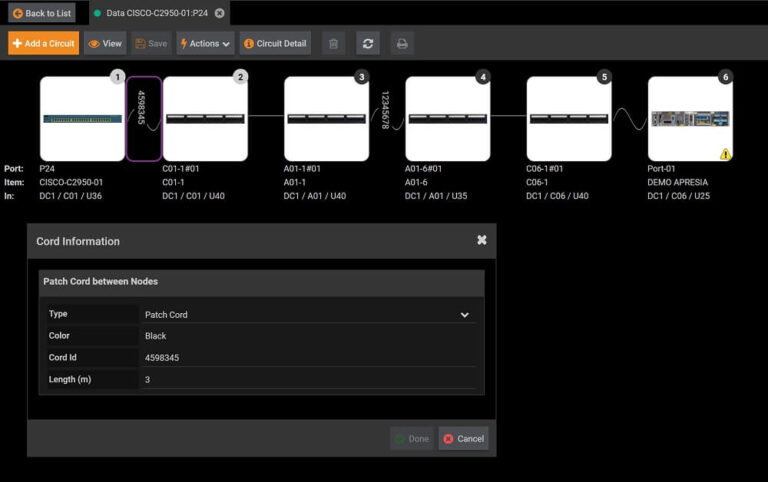Open the Actions dropdown menu
The image size is (768, 482).
[x=205, y=44]
